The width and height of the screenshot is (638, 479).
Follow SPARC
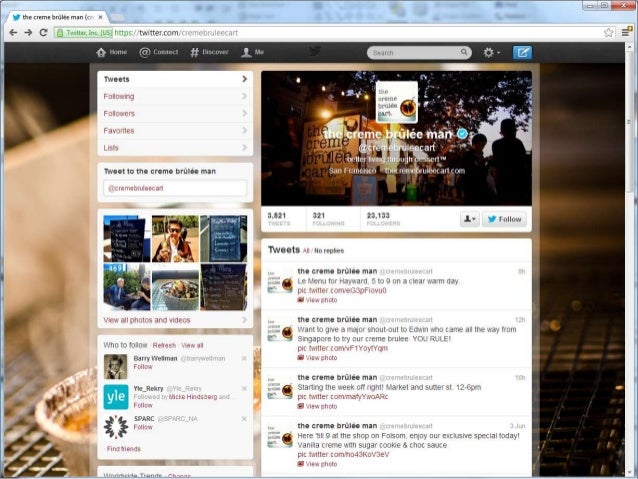pos(143,427)
